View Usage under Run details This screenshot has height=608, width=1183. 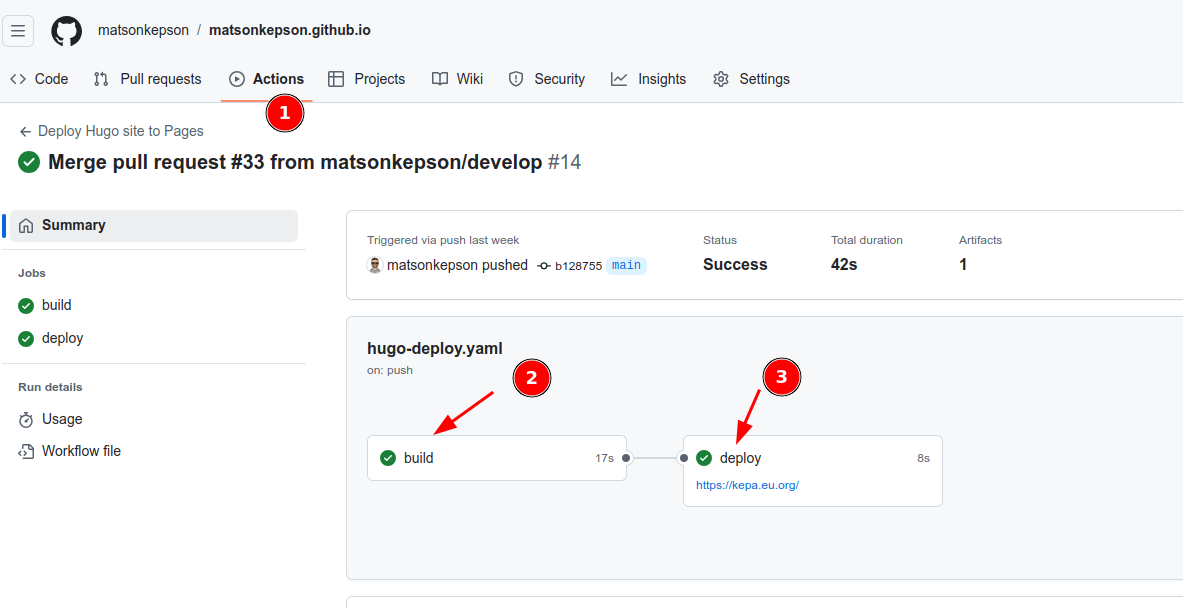click(x=62, y=419)
